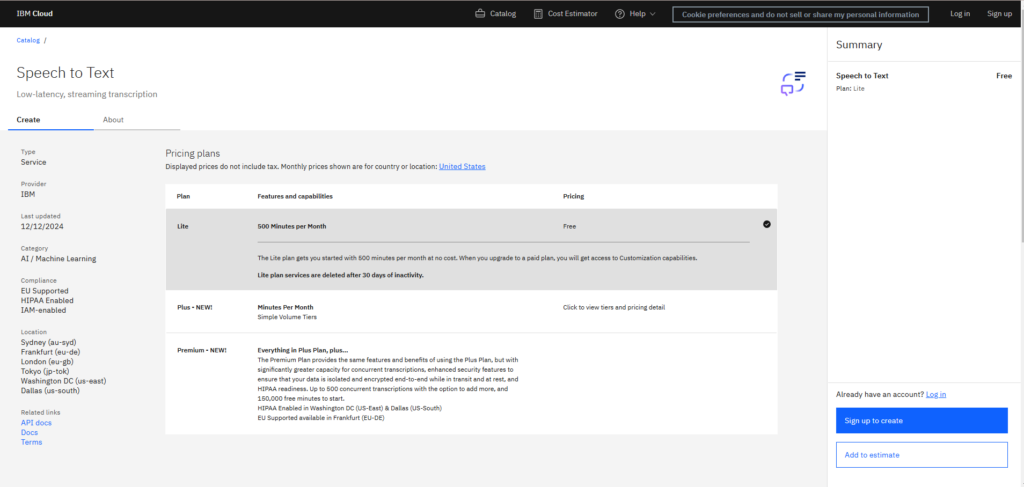Click Plan: Lite in Summary panel
The height and width of the screenshot is (487, 1024).
(x=850, y=88)
